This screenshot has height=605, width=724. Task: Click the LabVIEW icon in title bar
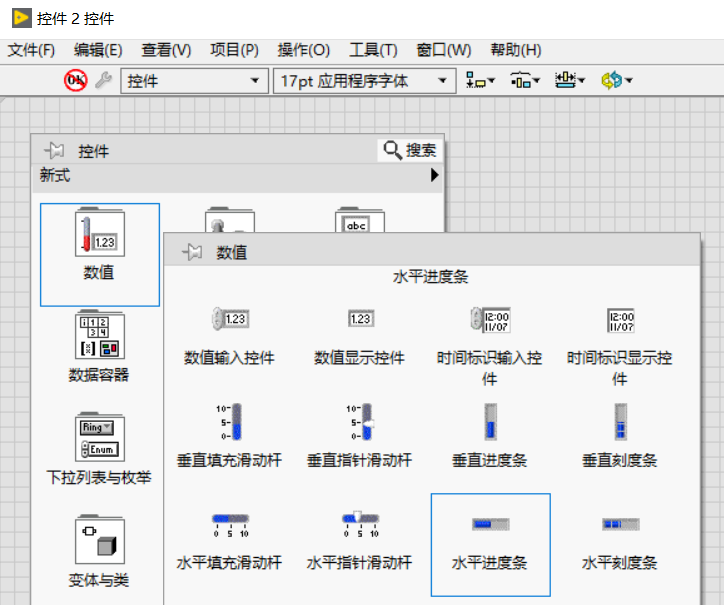[x=22, y=18]
